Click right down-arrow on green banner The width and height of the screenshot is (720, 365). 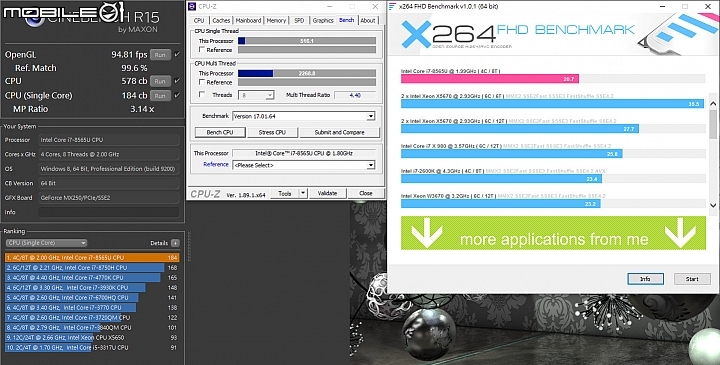pyautogui.click(x=681, y=233)
